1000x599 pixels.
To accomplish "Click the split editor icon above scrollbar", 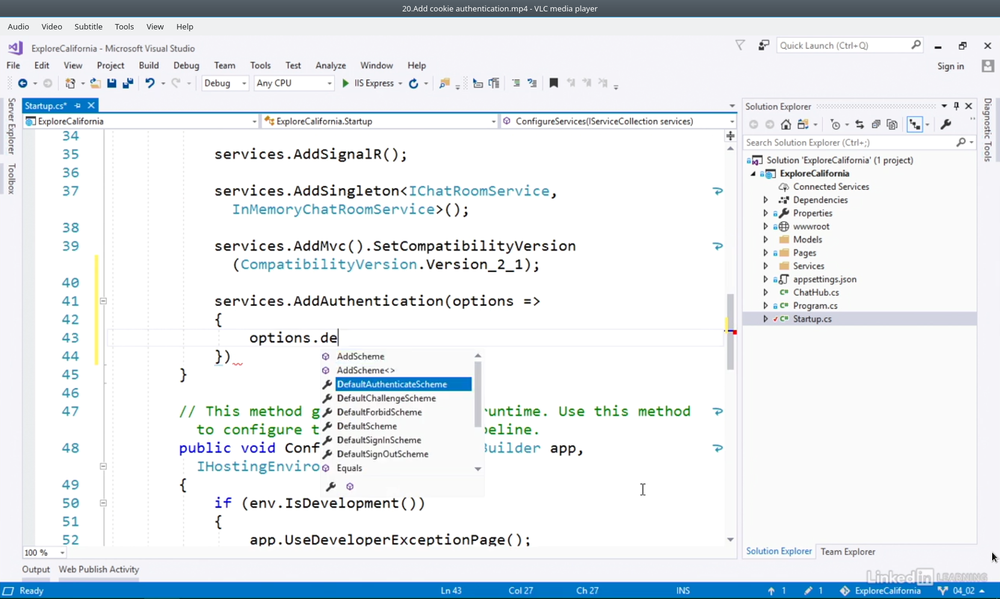I will coord(730,136).
